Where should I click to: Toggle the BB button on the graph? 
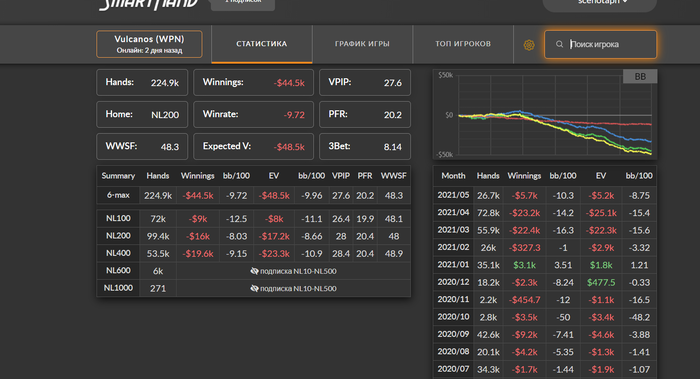point(640,76)
